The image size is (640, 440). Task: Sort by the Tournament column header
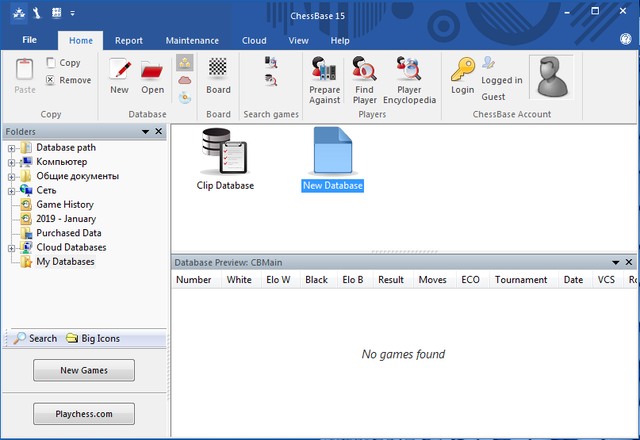520,280
